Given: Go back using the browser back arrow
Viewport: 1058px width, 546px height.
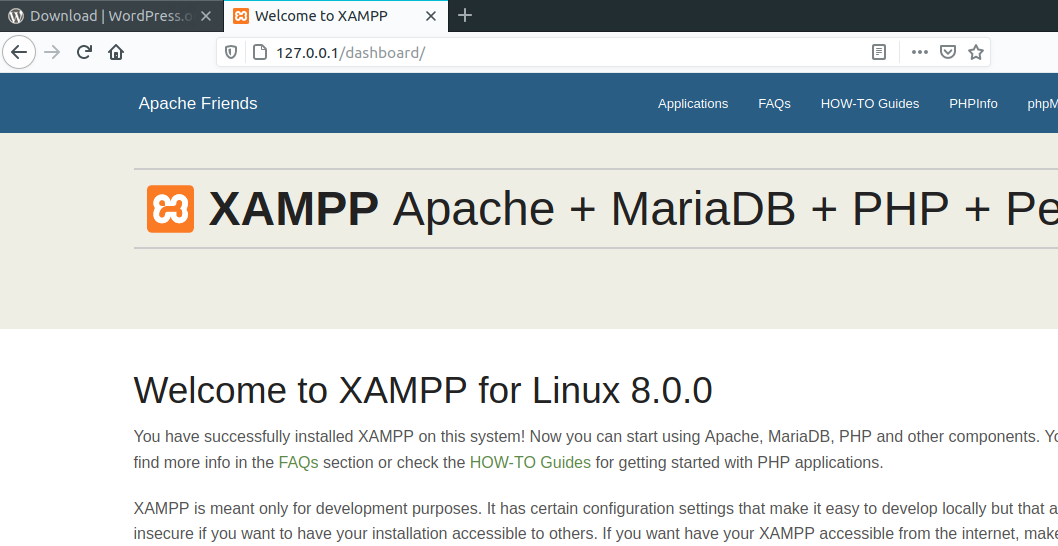Looking at the screenshot, I should [19, 52].
